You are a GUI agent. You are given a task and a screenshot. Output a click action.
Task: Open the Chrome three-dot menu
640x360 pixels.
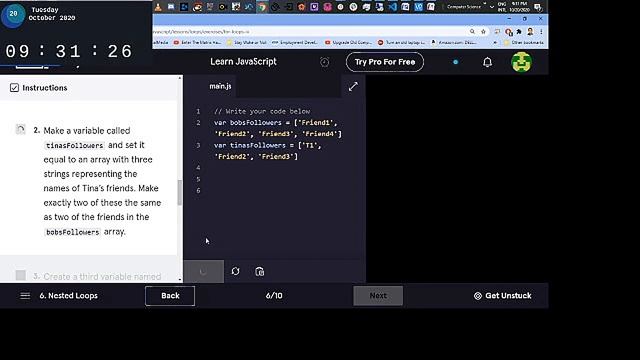(541, 31)
